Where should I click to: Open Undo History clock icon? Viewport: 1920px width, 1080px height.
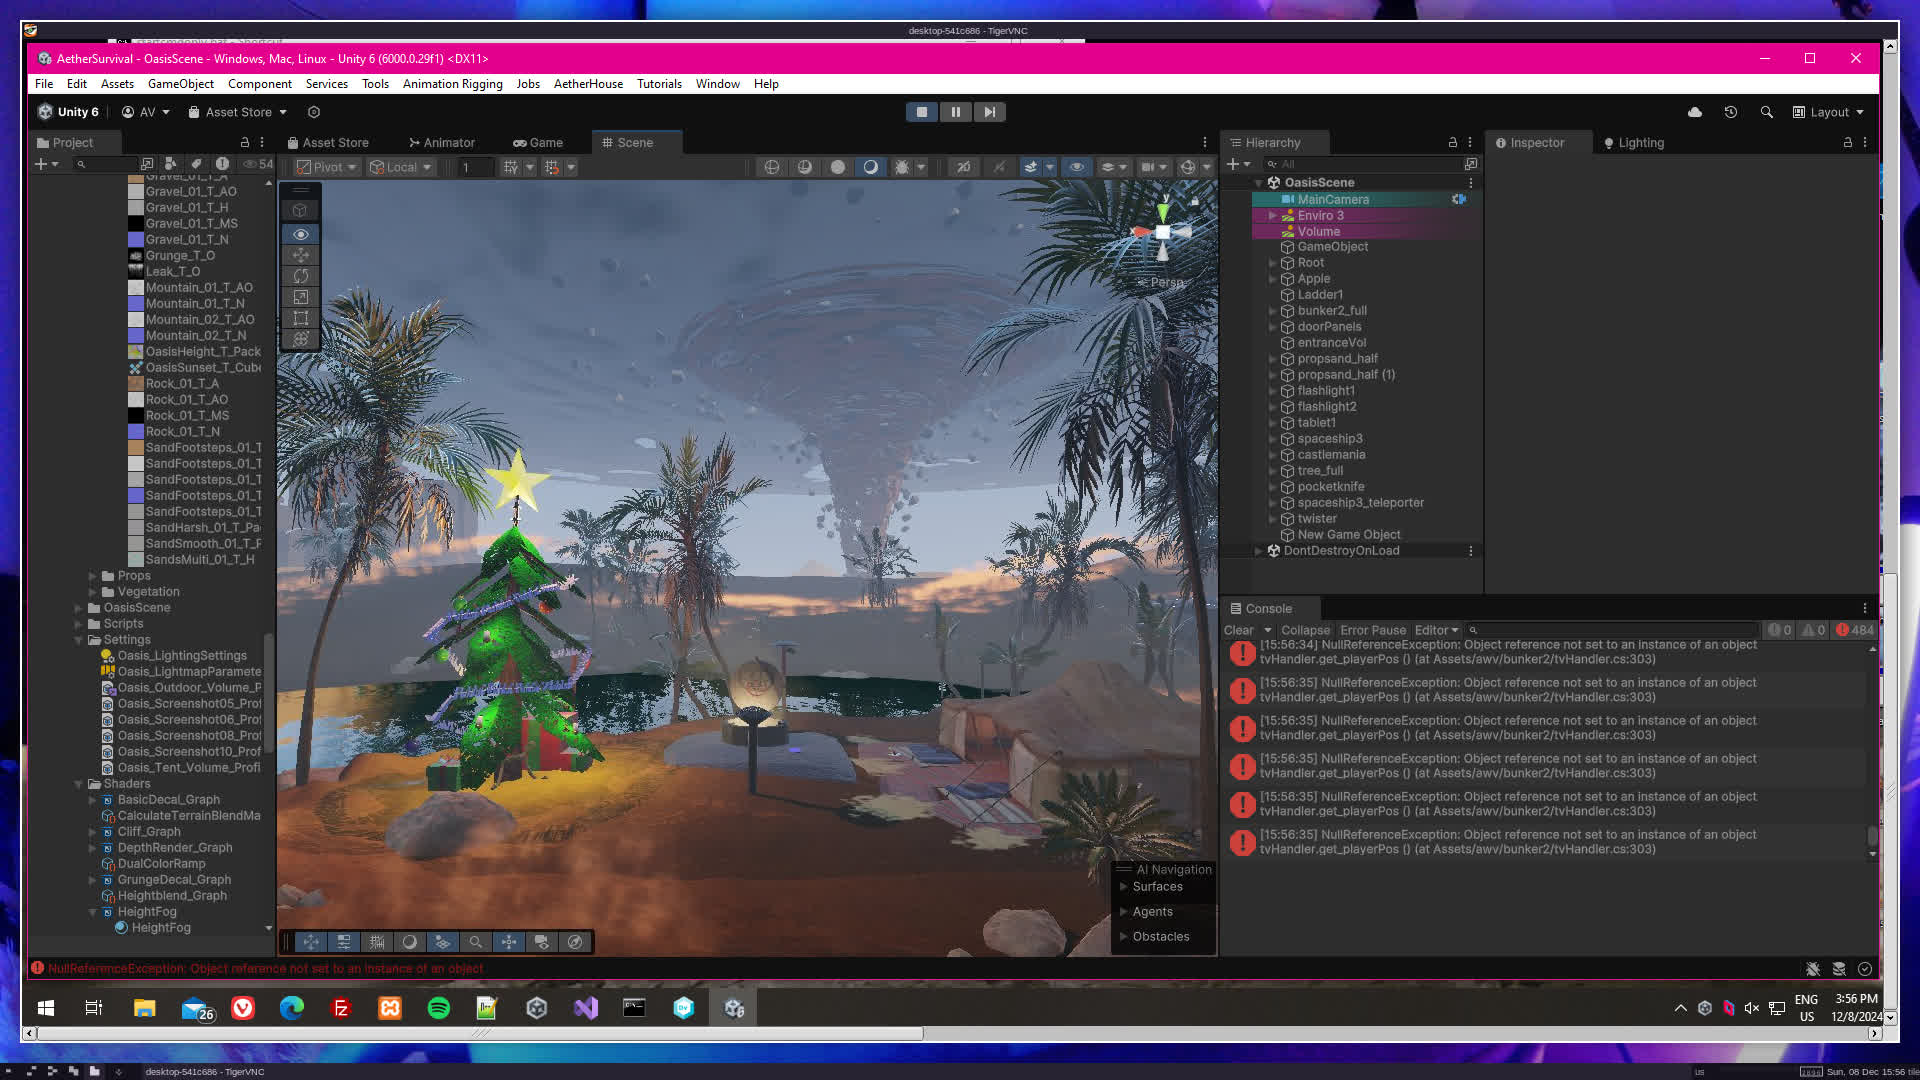1730,112
